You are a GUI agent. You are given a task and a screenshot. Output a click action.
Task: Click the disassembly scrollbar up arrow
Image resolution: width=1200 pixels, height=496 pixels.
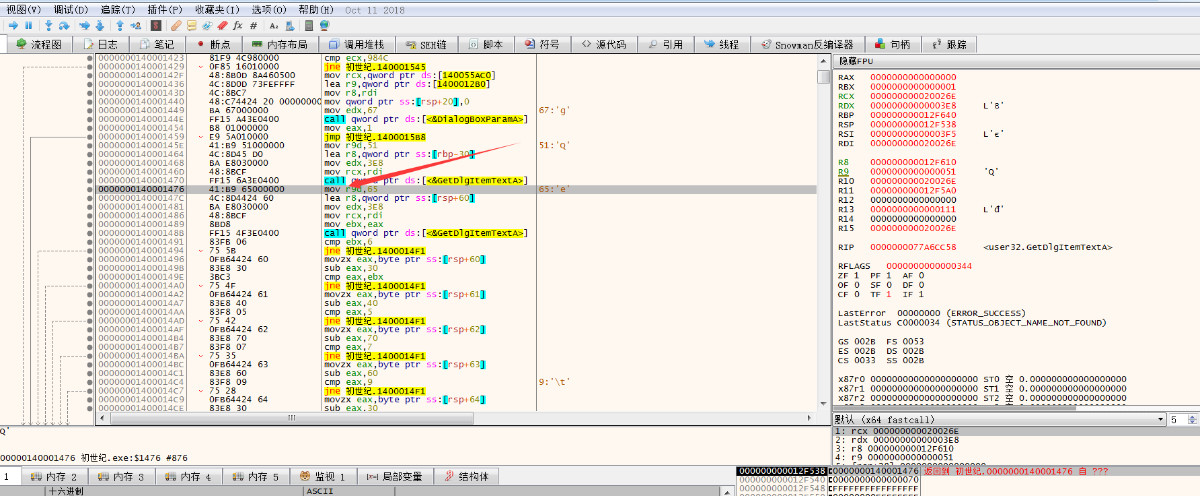coord(823,61)
